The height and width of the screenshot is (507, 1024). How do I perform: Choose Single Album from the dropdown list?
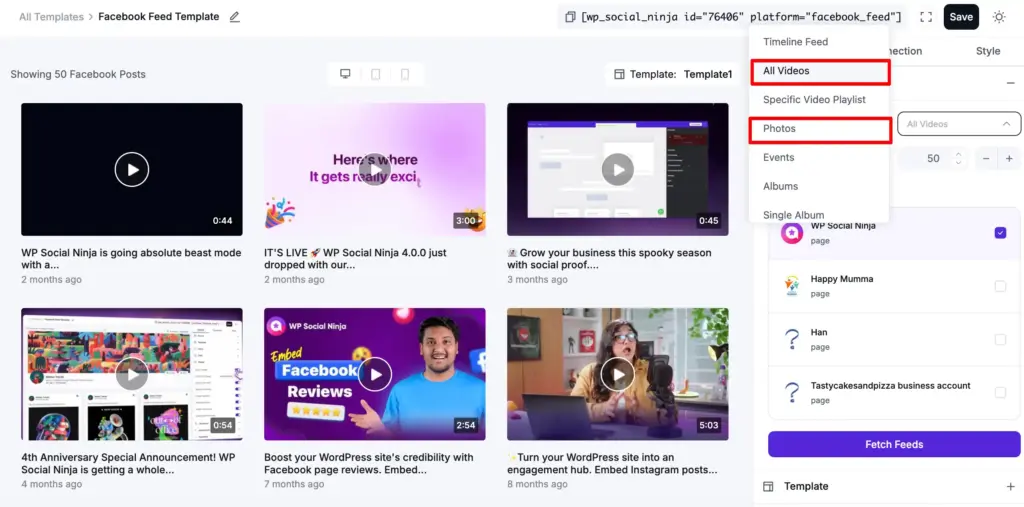tap(819, 214)
